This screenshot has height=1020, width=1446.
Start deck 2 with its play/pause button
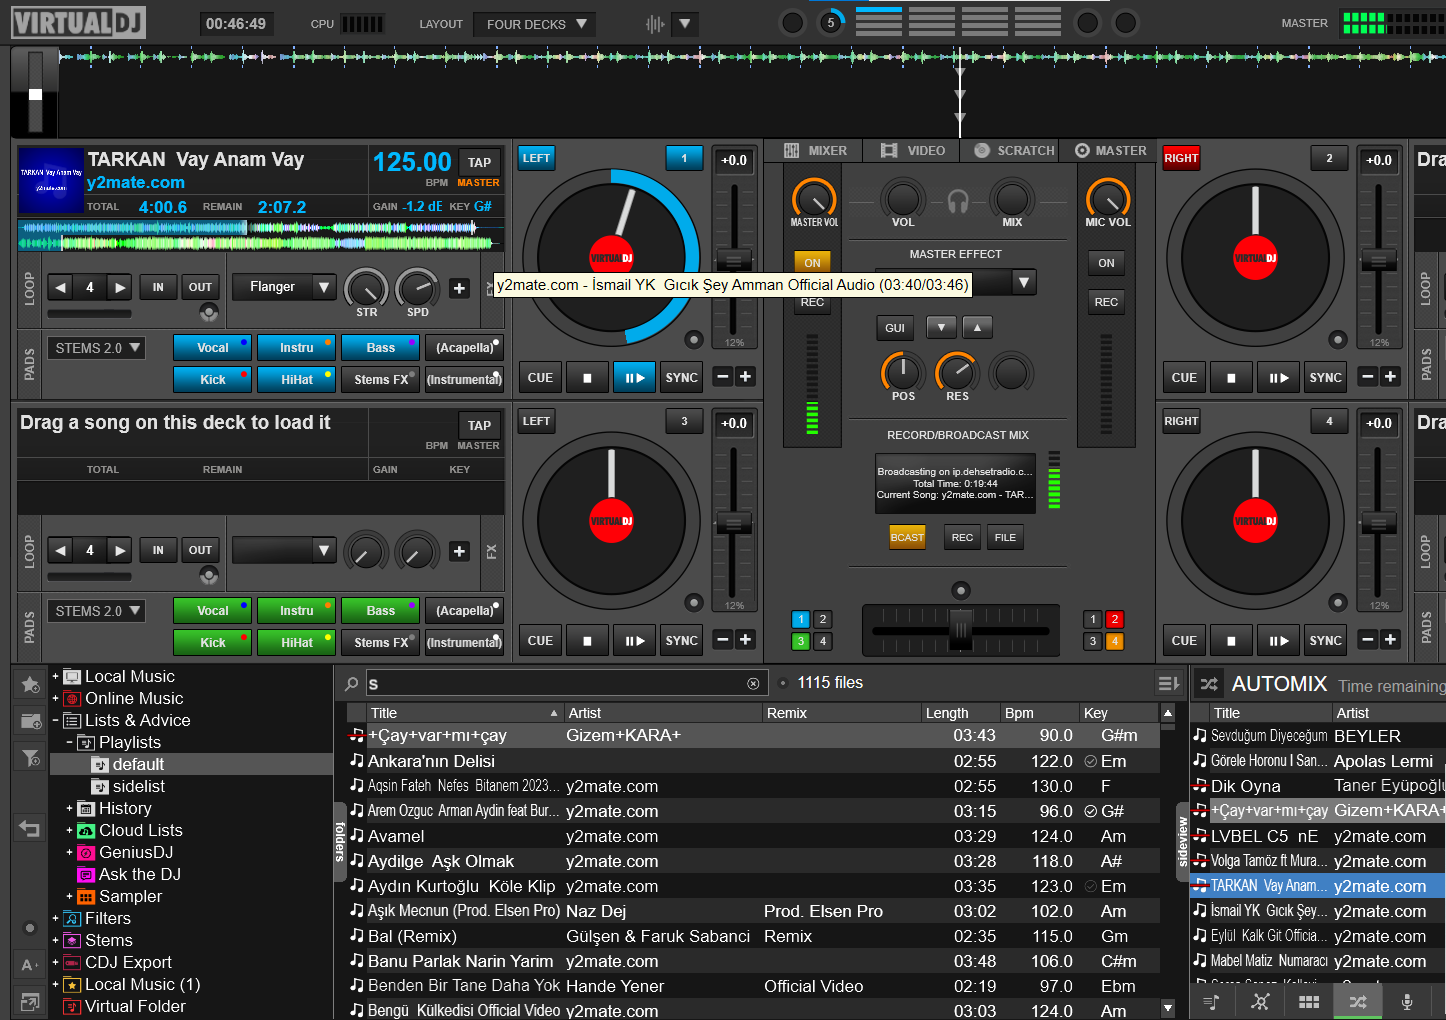pyautogui.click(x=1279, y=378)
